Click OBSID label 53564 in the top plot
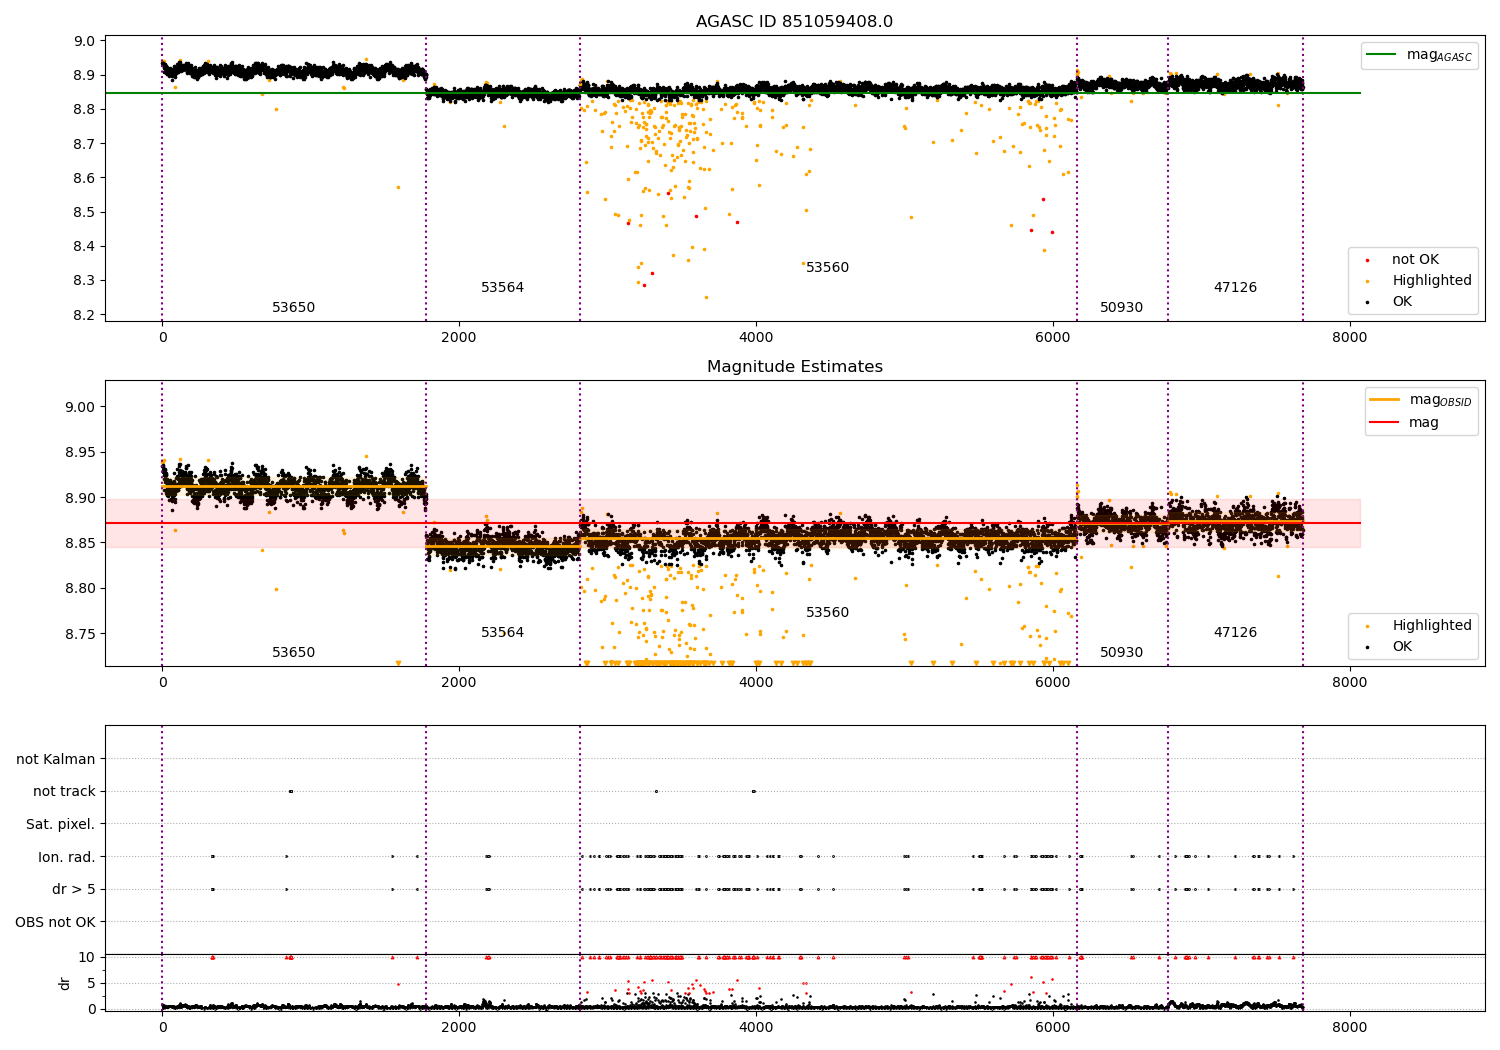This screenshot has height=1050, width=1500. point(502,288)
